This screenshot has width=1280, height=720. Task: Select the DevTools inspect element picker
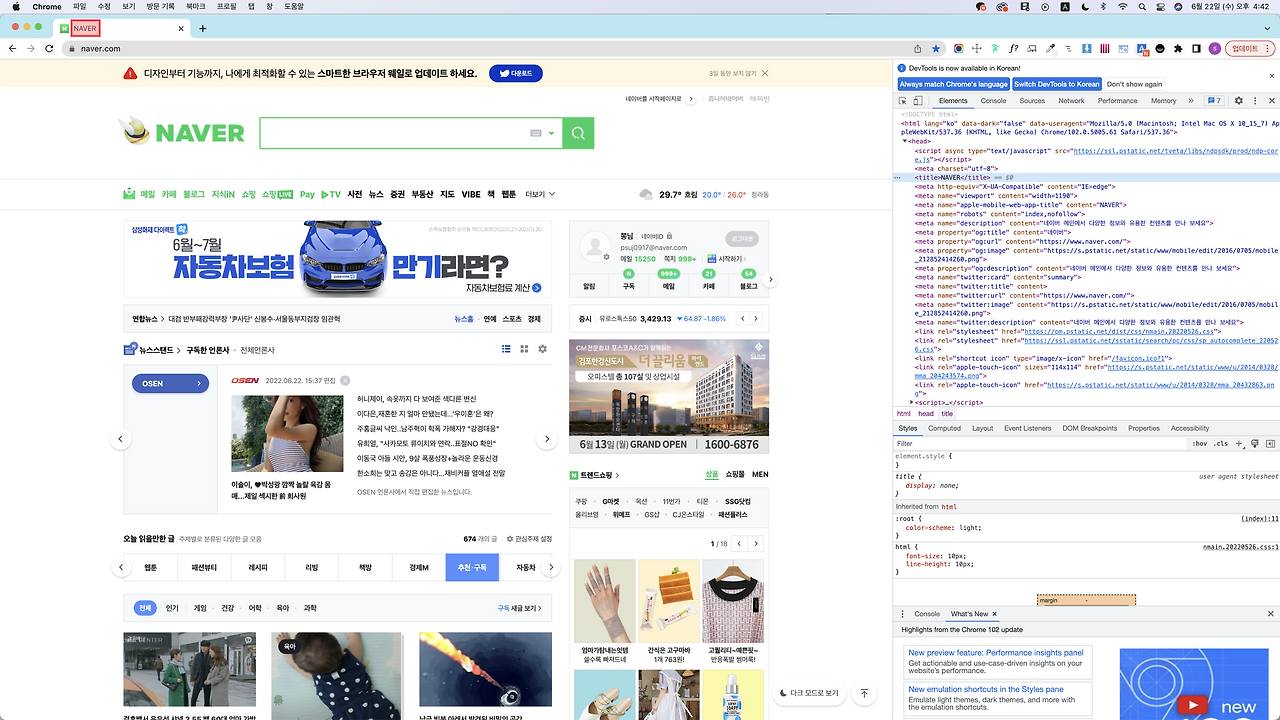[x=902, y=101]
